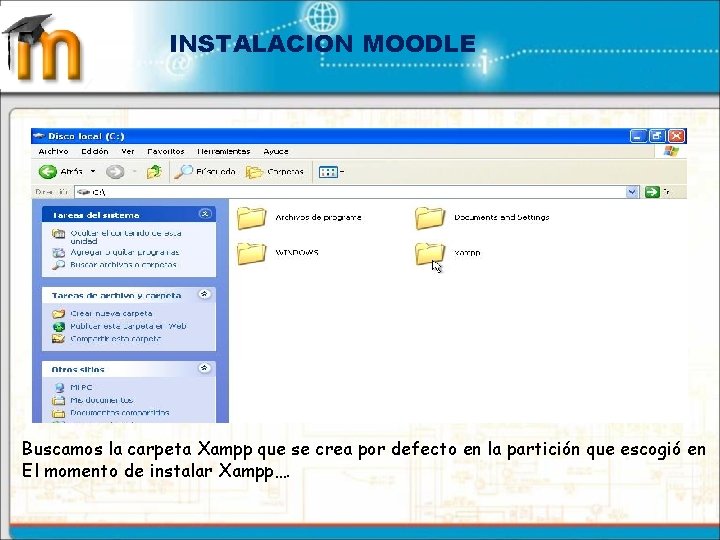
Task: Collapse the Tareas del sistema panel
Action: (x=205, y=214)
